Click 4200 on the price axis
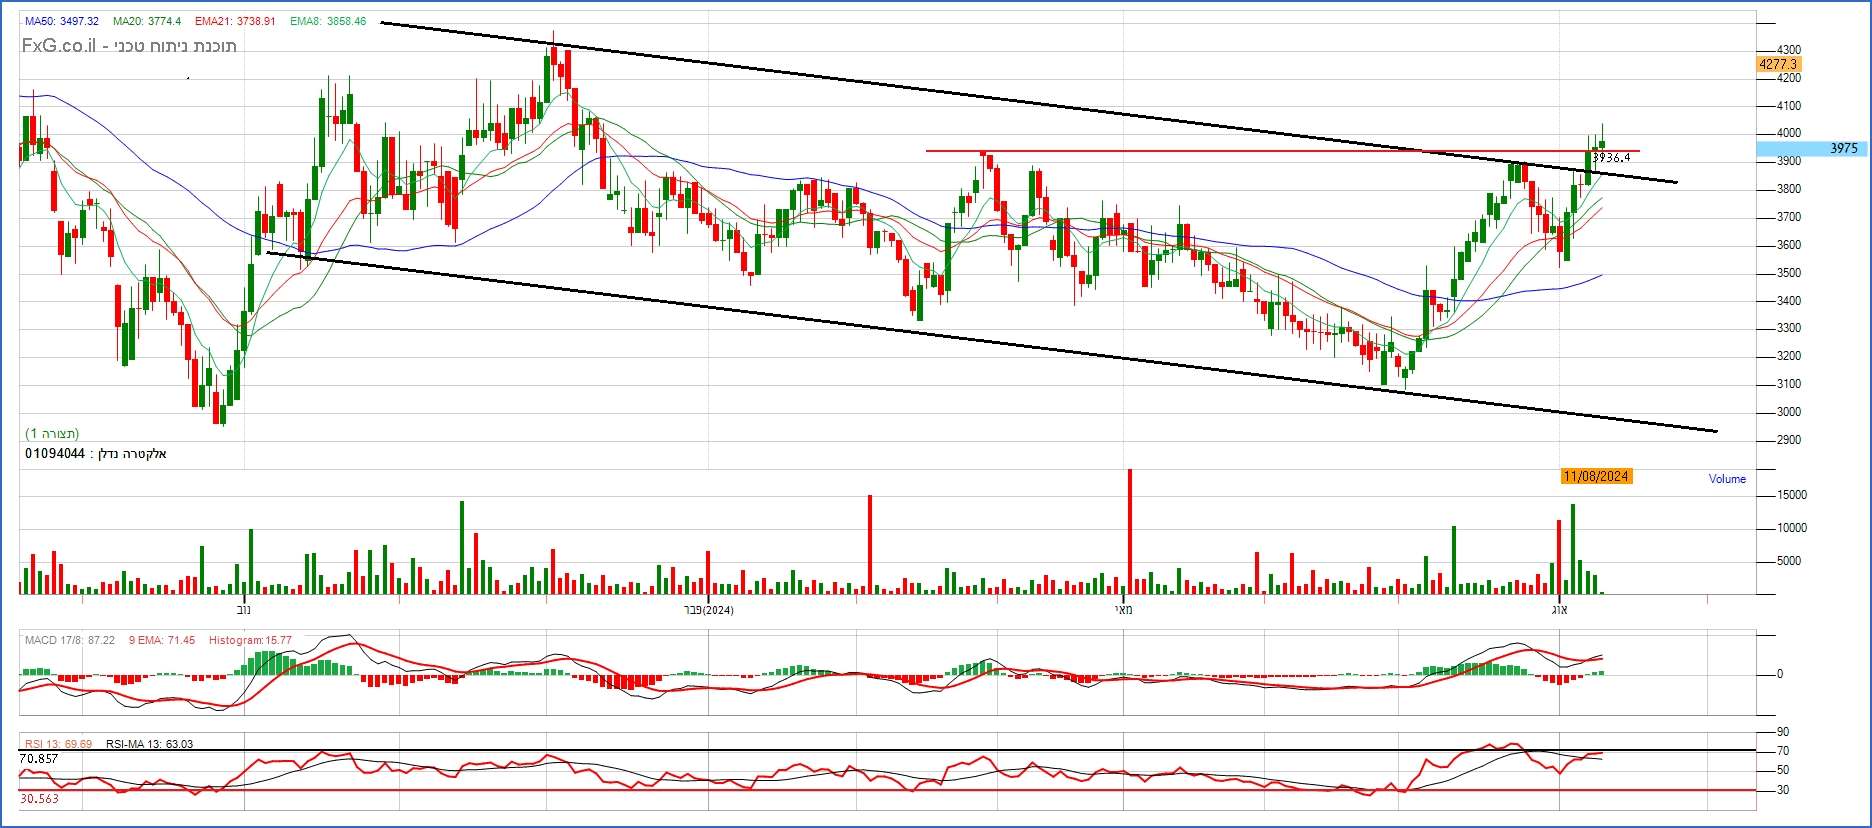1872x828 pixels. [1790, 78]
